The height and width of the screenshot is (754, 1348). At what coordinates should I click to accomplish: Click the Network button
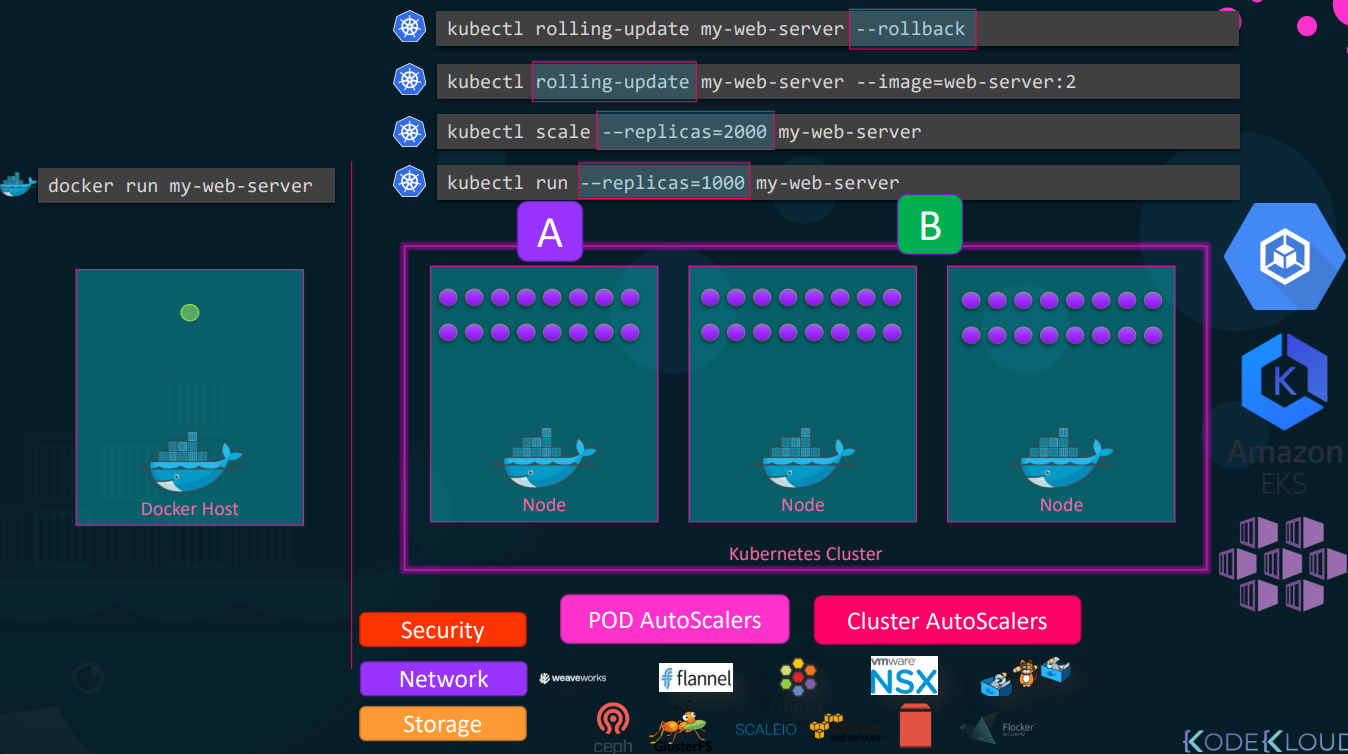(x=443, y=679)
